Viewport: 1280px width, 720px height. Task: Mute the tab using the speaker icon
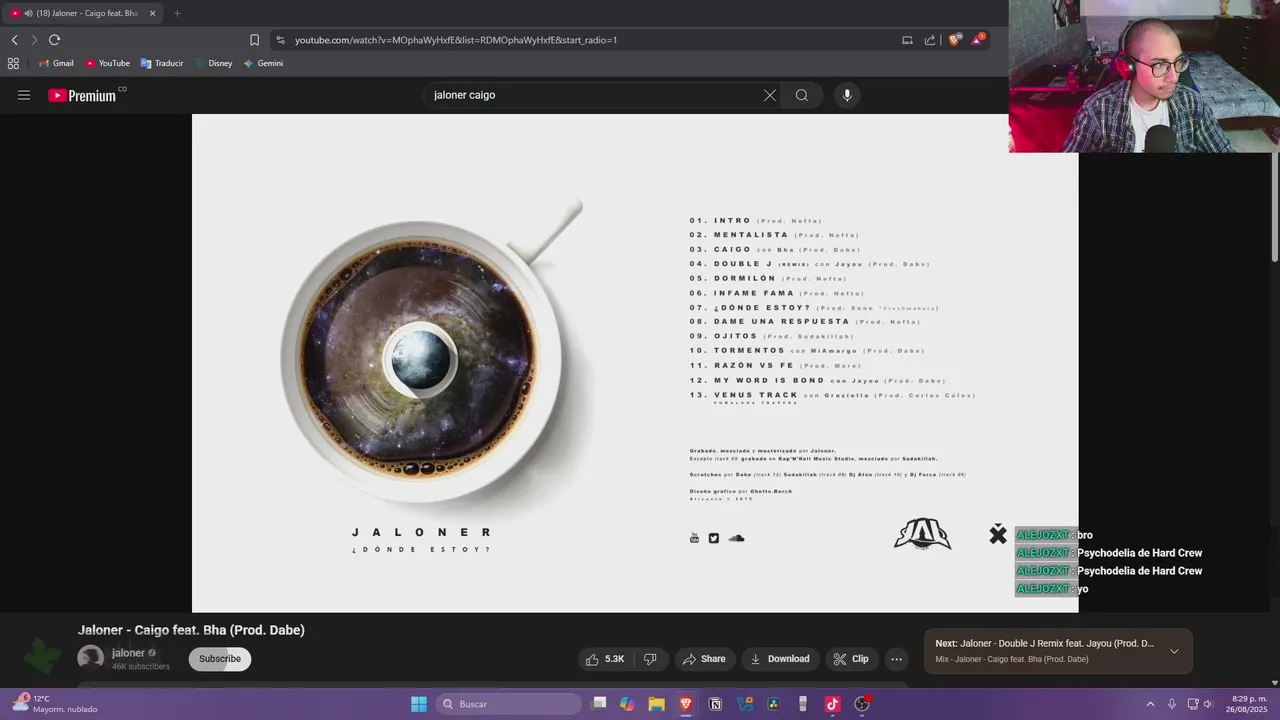28,13
